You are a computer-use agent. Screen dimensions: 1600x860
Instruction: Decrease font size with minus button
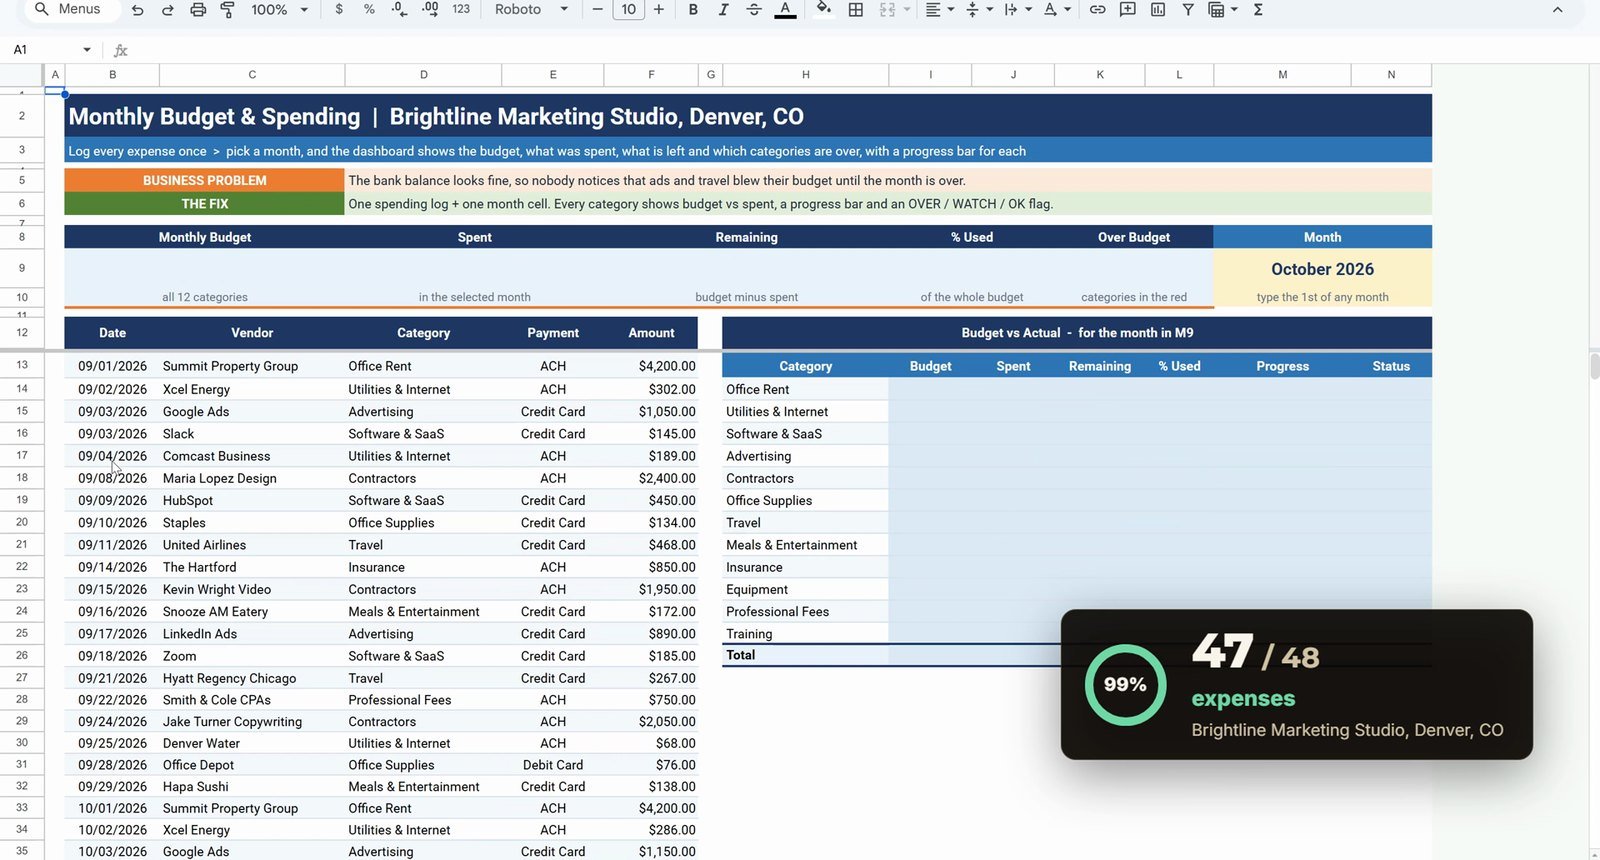[x=597, y=10]
